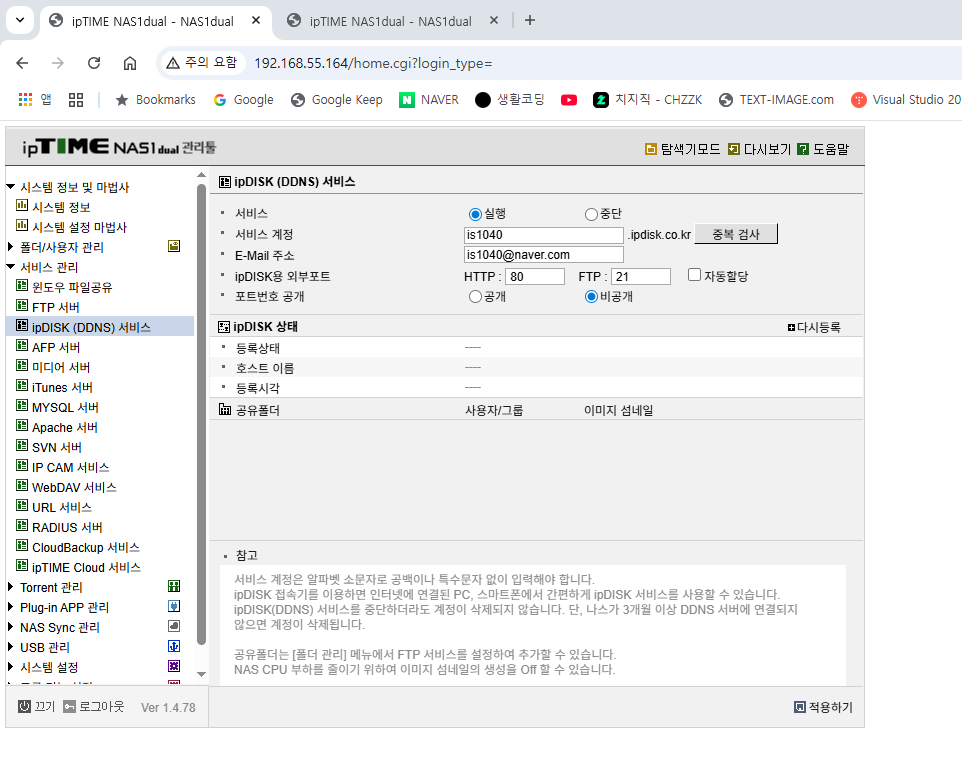962x760 pixels.
Task: Open the WebDAV 서비스 link
Action: (74, 488)
